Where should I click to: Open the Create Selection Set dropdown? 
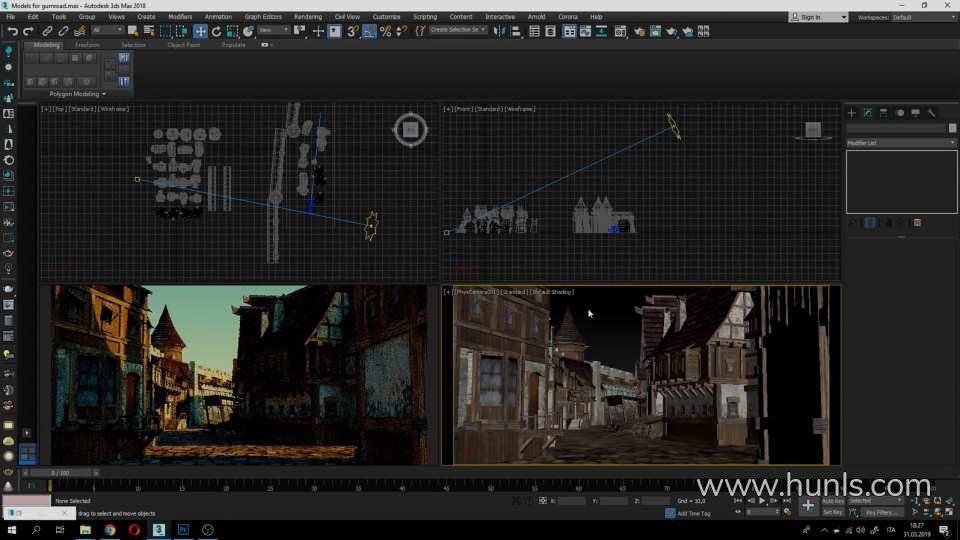[457, 30]
